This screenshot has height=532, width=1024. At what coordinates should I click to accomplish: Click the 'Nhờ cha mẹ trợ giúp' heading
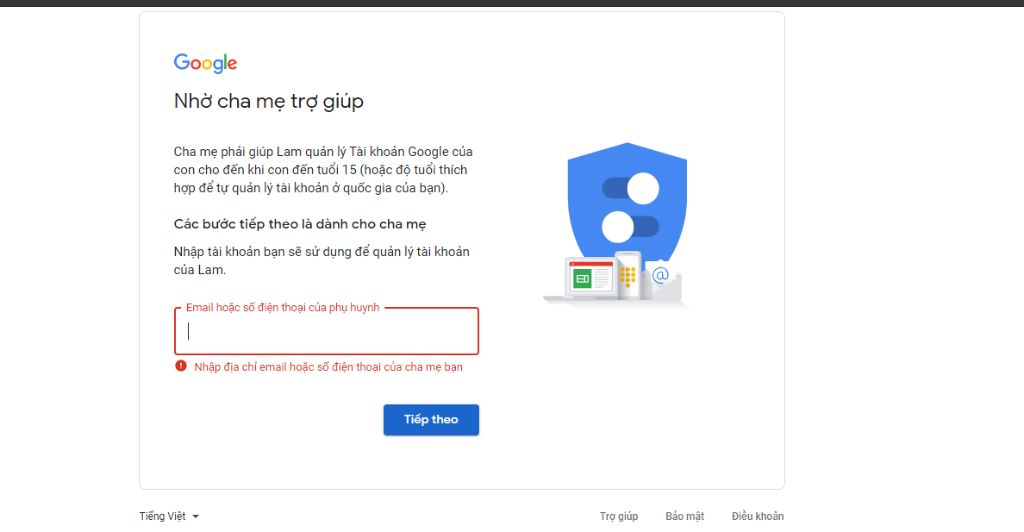coord(268,101)
